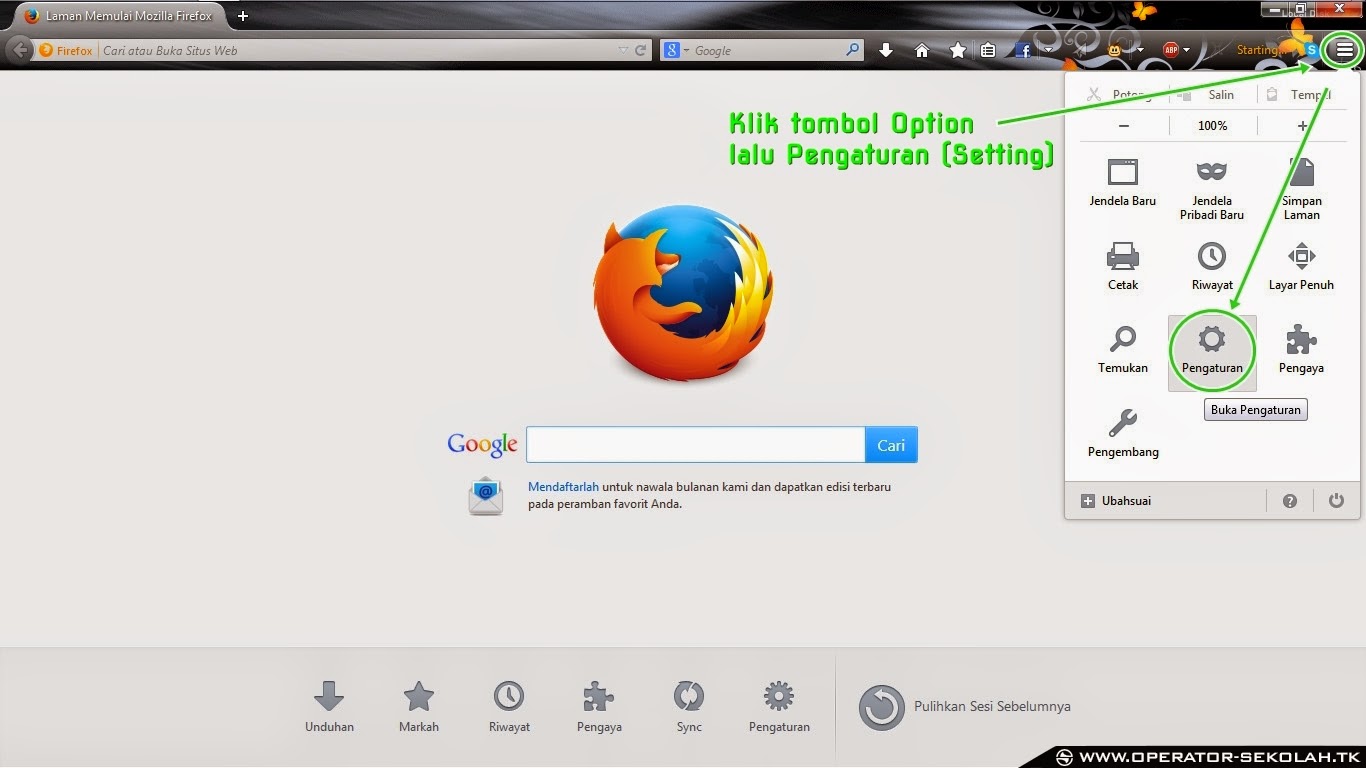
Task: Open Markah star at page bottom
Action: click(419, 706)
